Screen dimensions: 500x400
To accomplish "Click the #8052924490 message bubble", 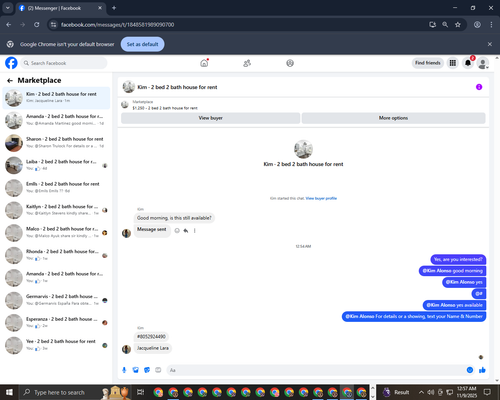I will [151, 337].
